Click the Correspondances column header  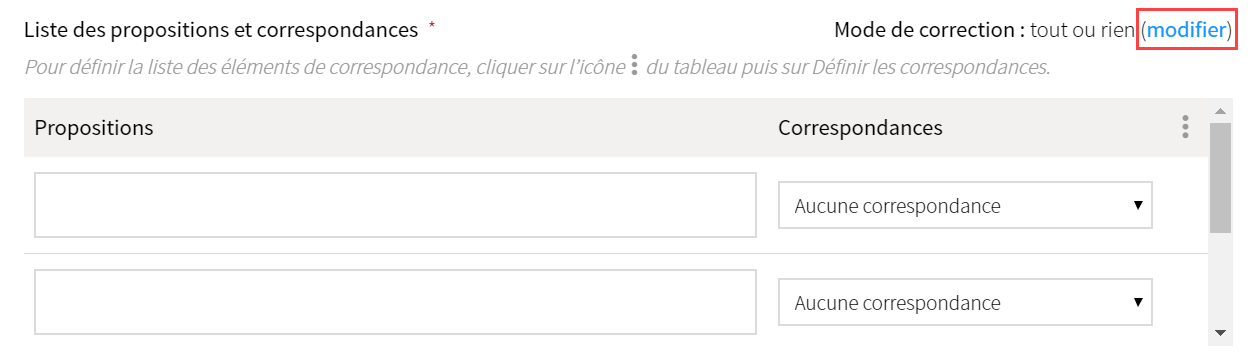point(860,128)
